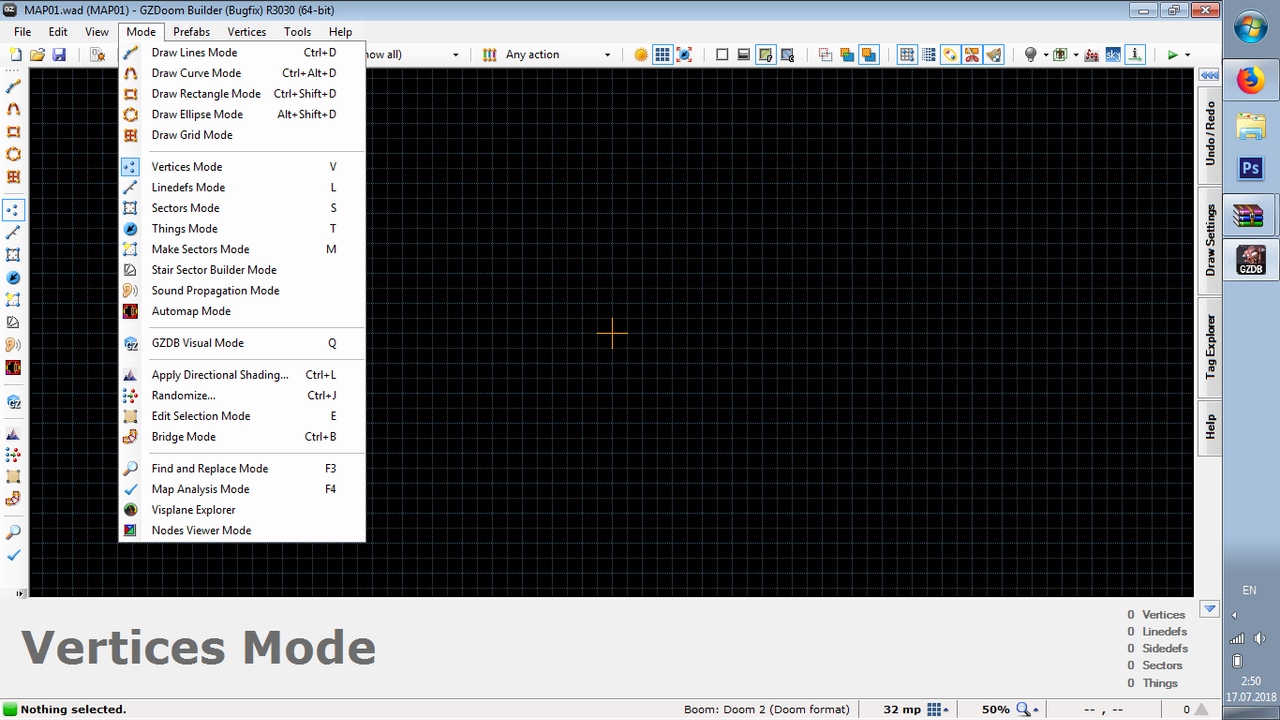Image resolution: width=1280 pixels, height=720 pixels.
Task: Toggle wireframe view mode square icon
Action: [x=722, y=54]
